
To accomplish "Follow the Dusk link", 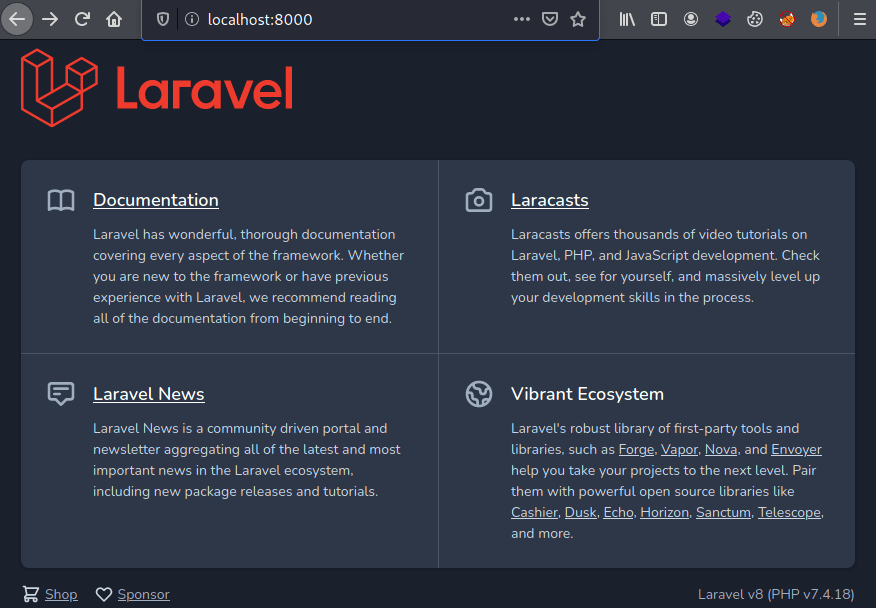I will click(x=580, y=512).
